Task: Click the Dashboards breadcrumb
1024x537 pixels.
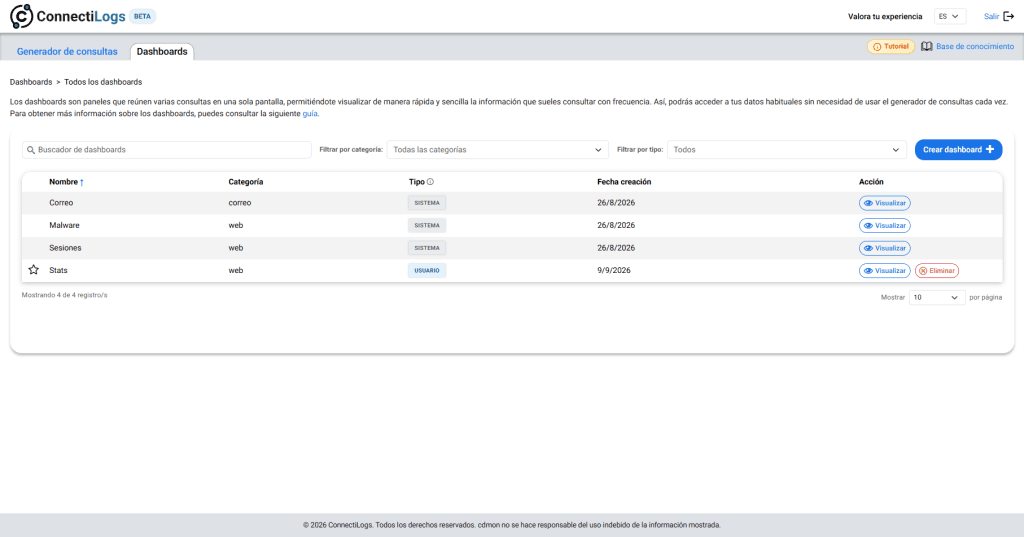Action: pos(31,82)
